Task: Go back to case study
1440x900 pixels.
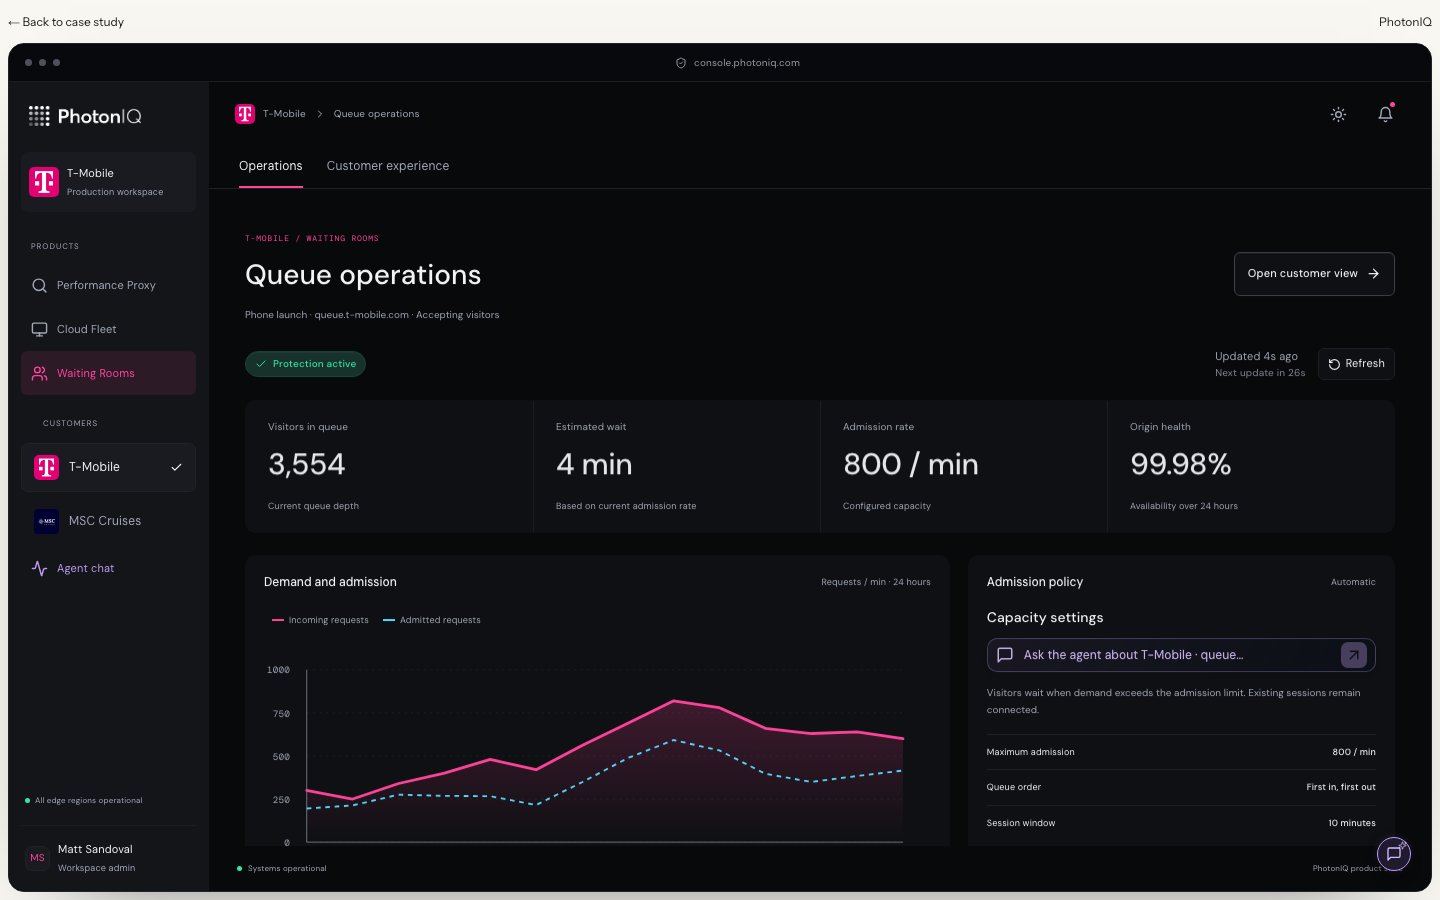Action: point(66,22)
